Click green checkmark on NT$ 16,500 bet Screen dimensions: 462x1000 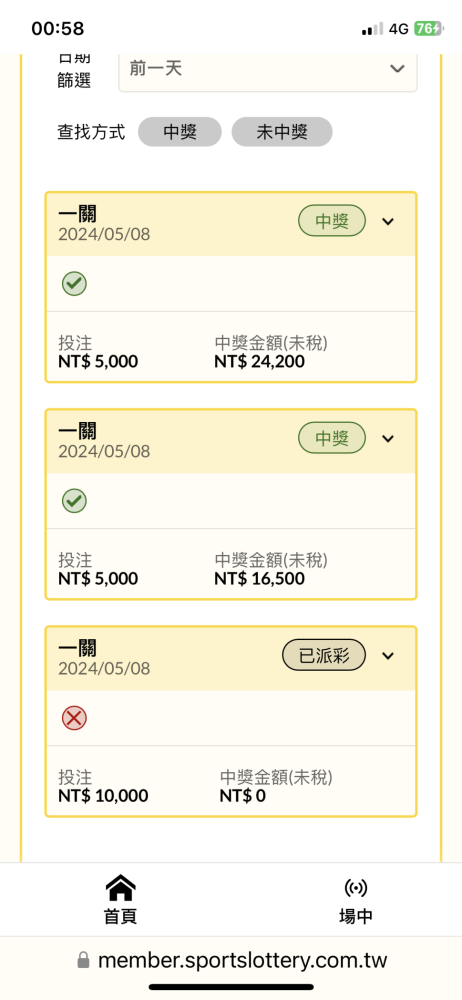(75, 501)
